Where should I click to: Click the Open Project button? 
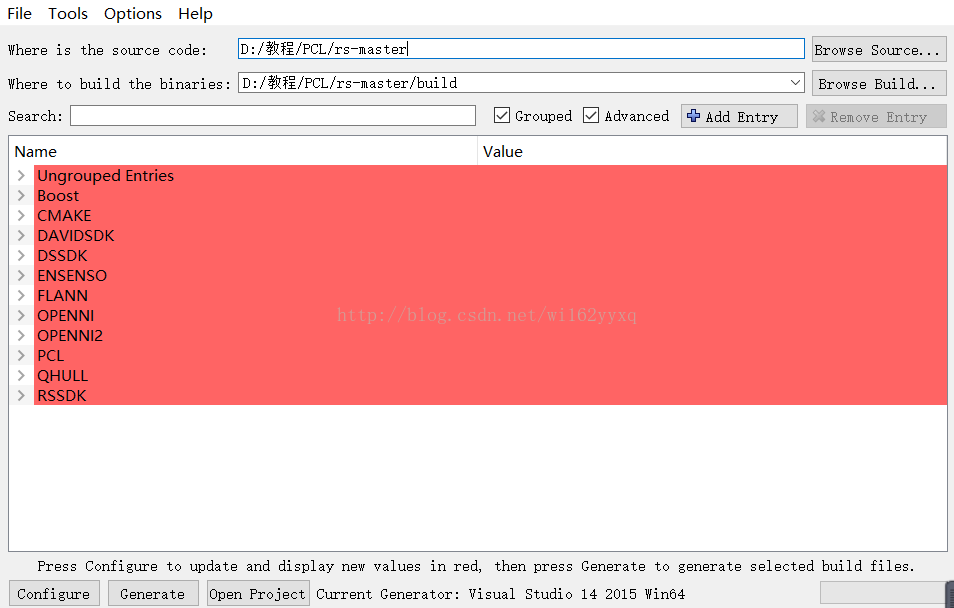[x=258, y=593]
